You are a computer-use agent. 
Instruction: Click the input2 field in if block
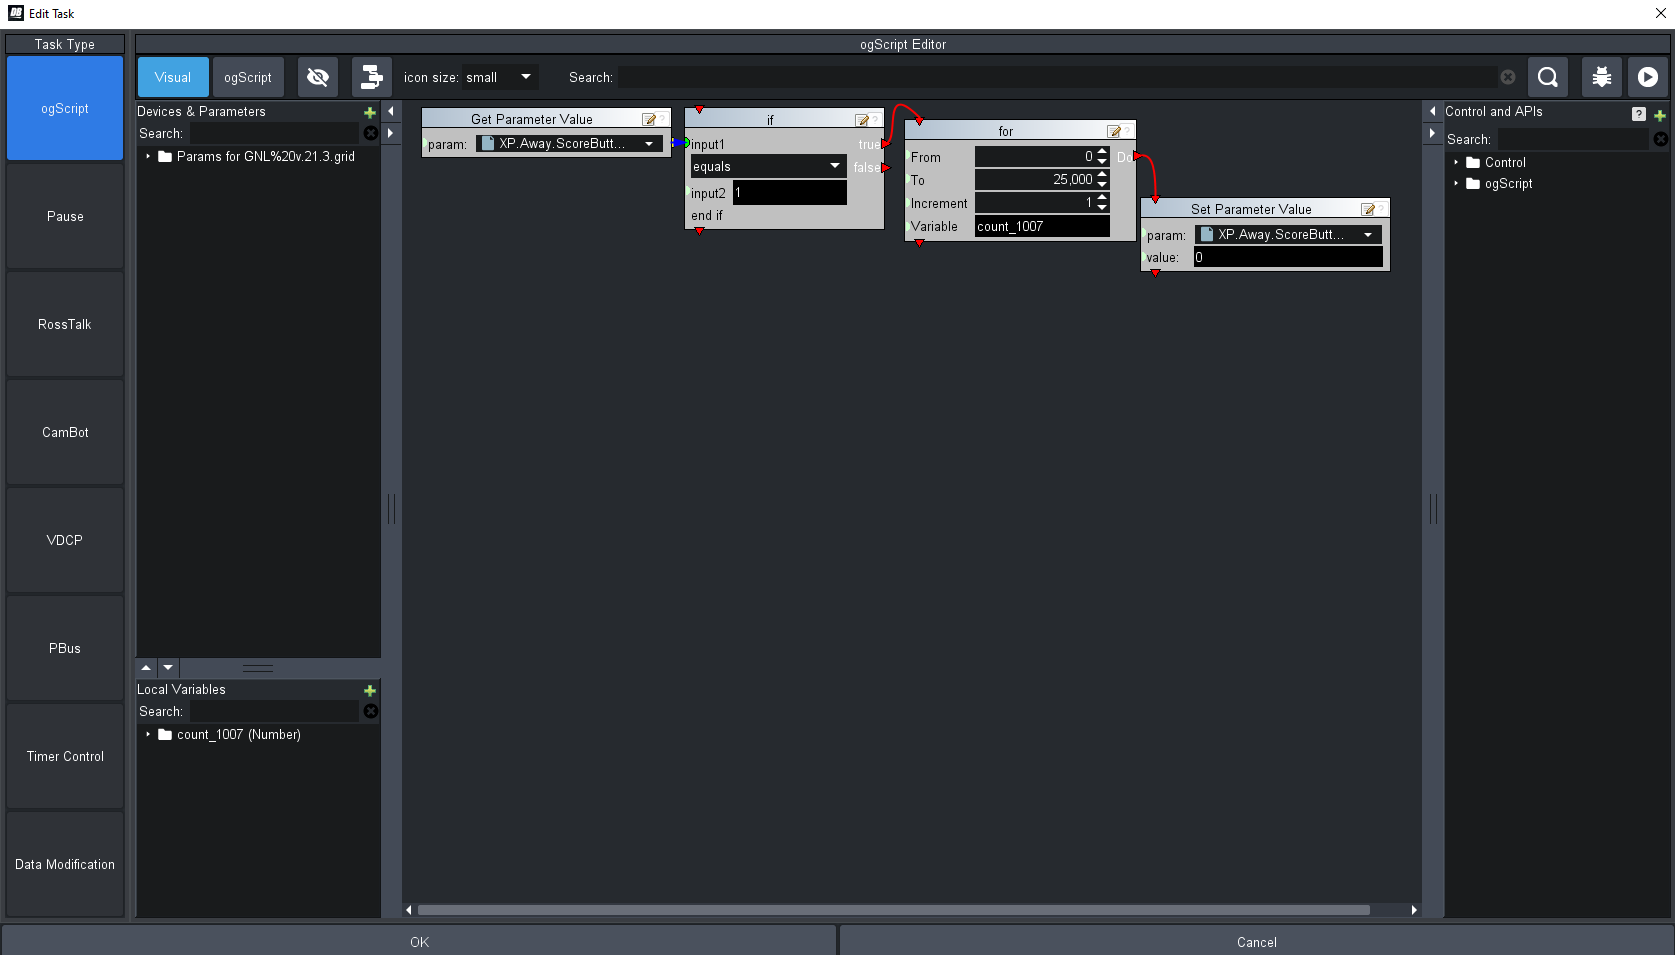click(x=790, y=193)
